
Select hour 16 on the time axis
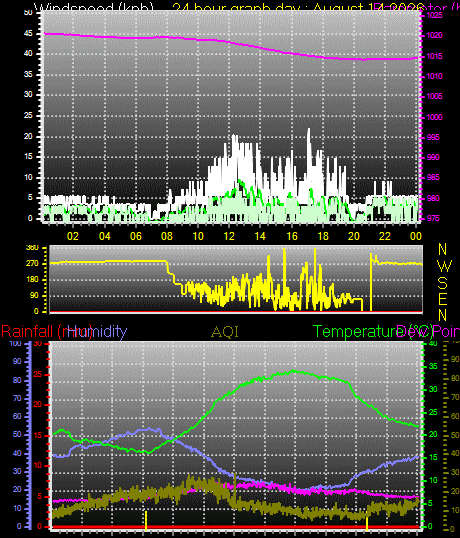coord(292,236)
